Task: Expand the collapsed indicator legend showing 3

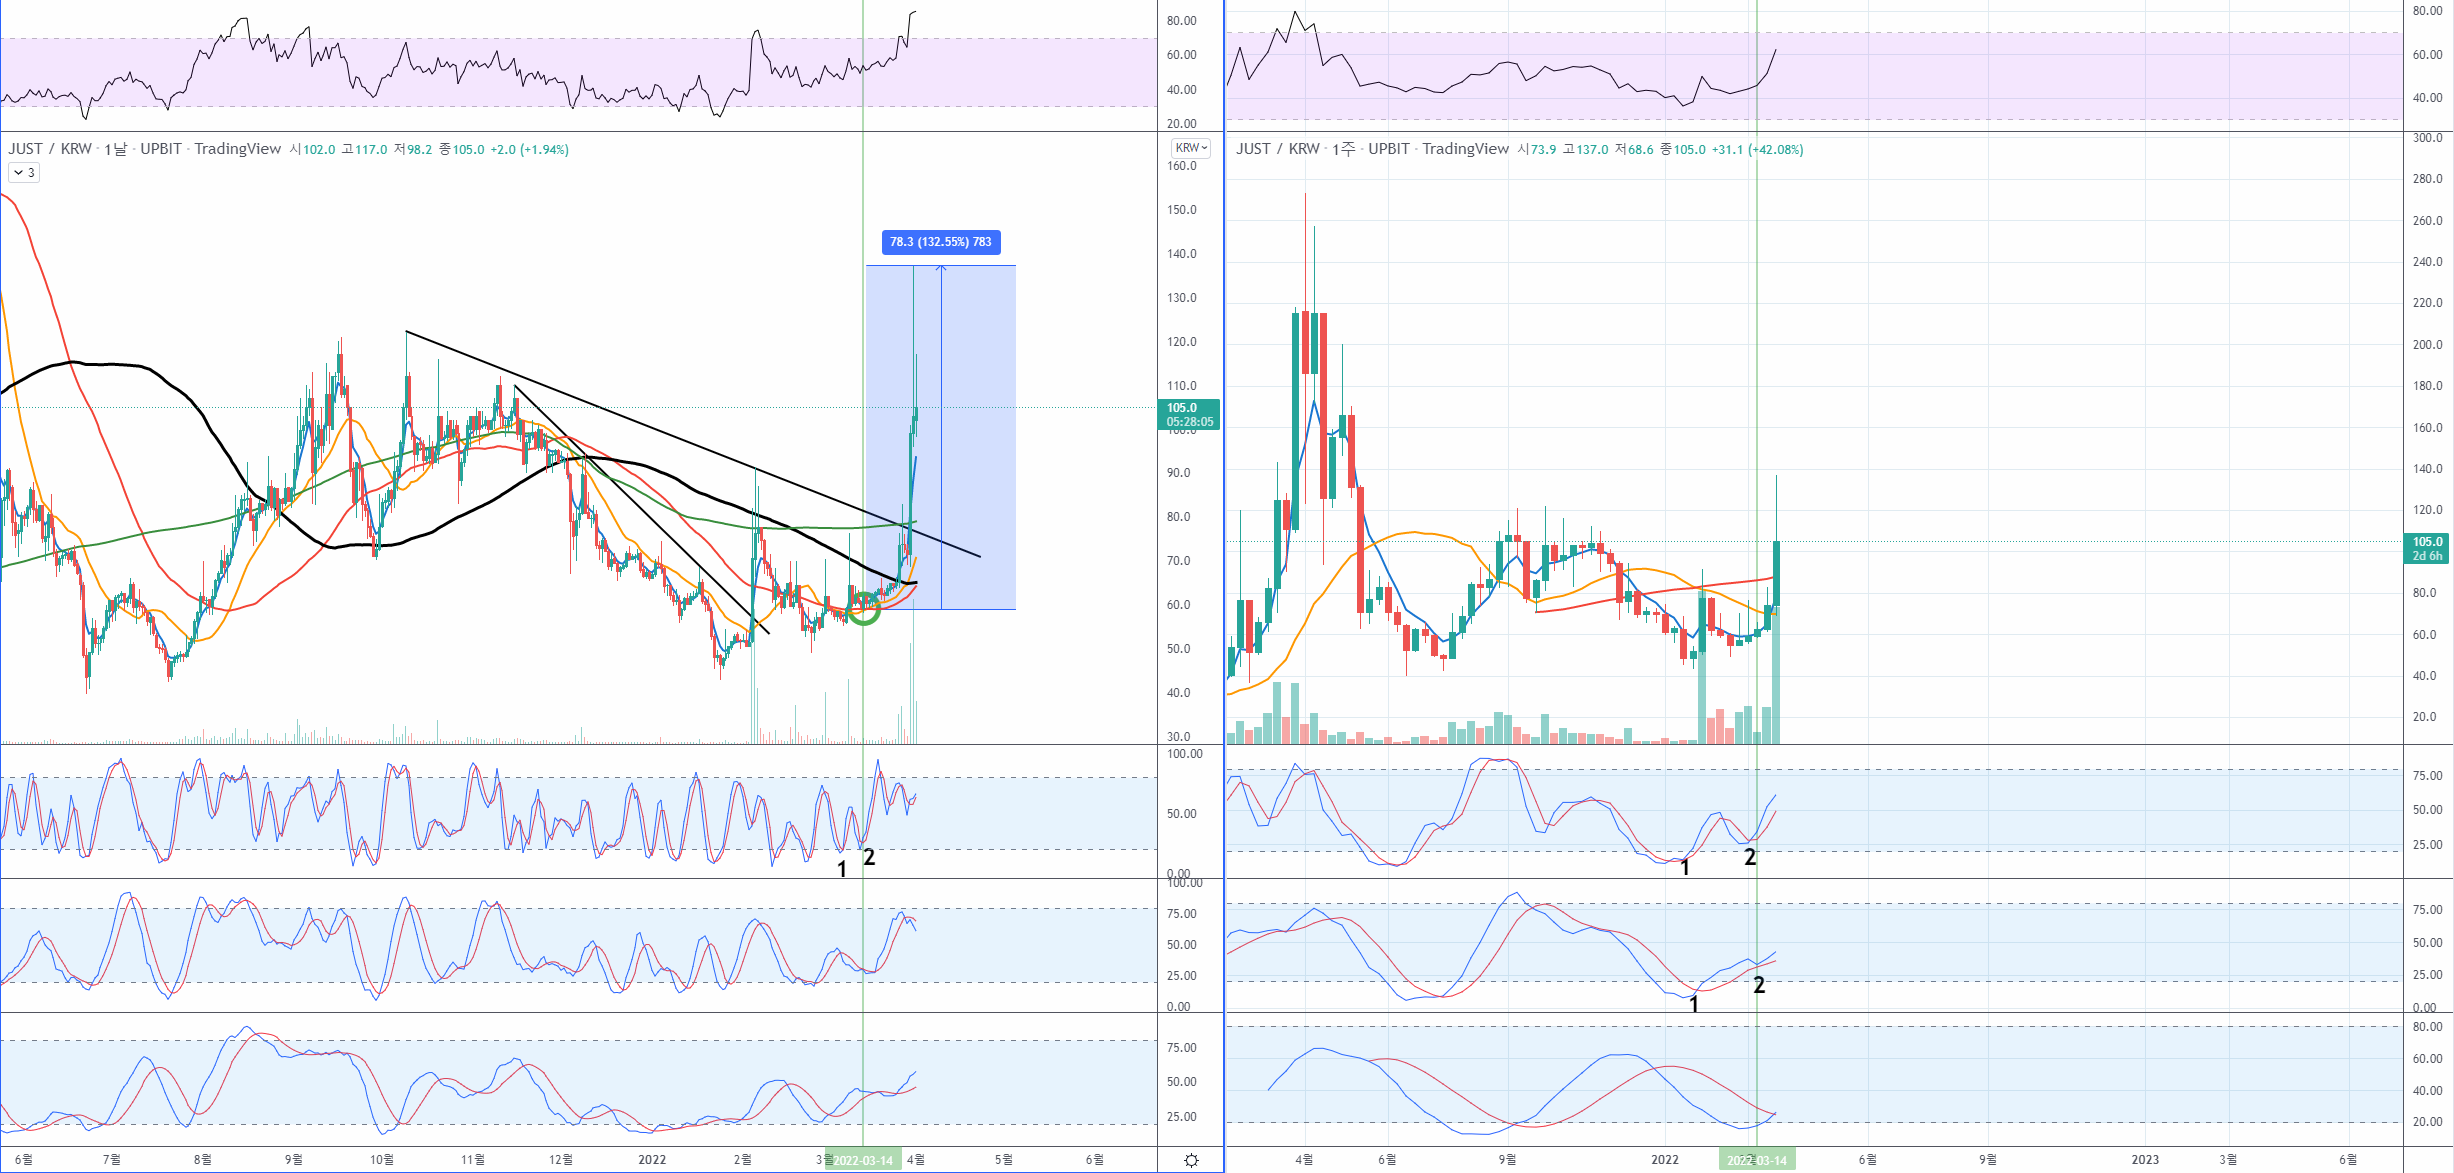Action: point(24,173)
